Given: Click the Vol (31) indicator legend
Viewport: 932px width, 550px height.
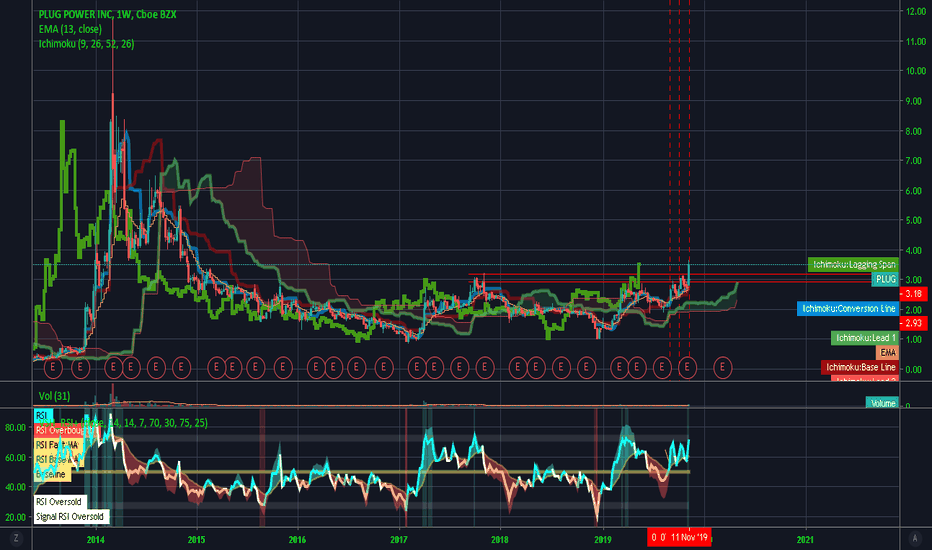Looking at the screenshot, I should tap(54, 395).
